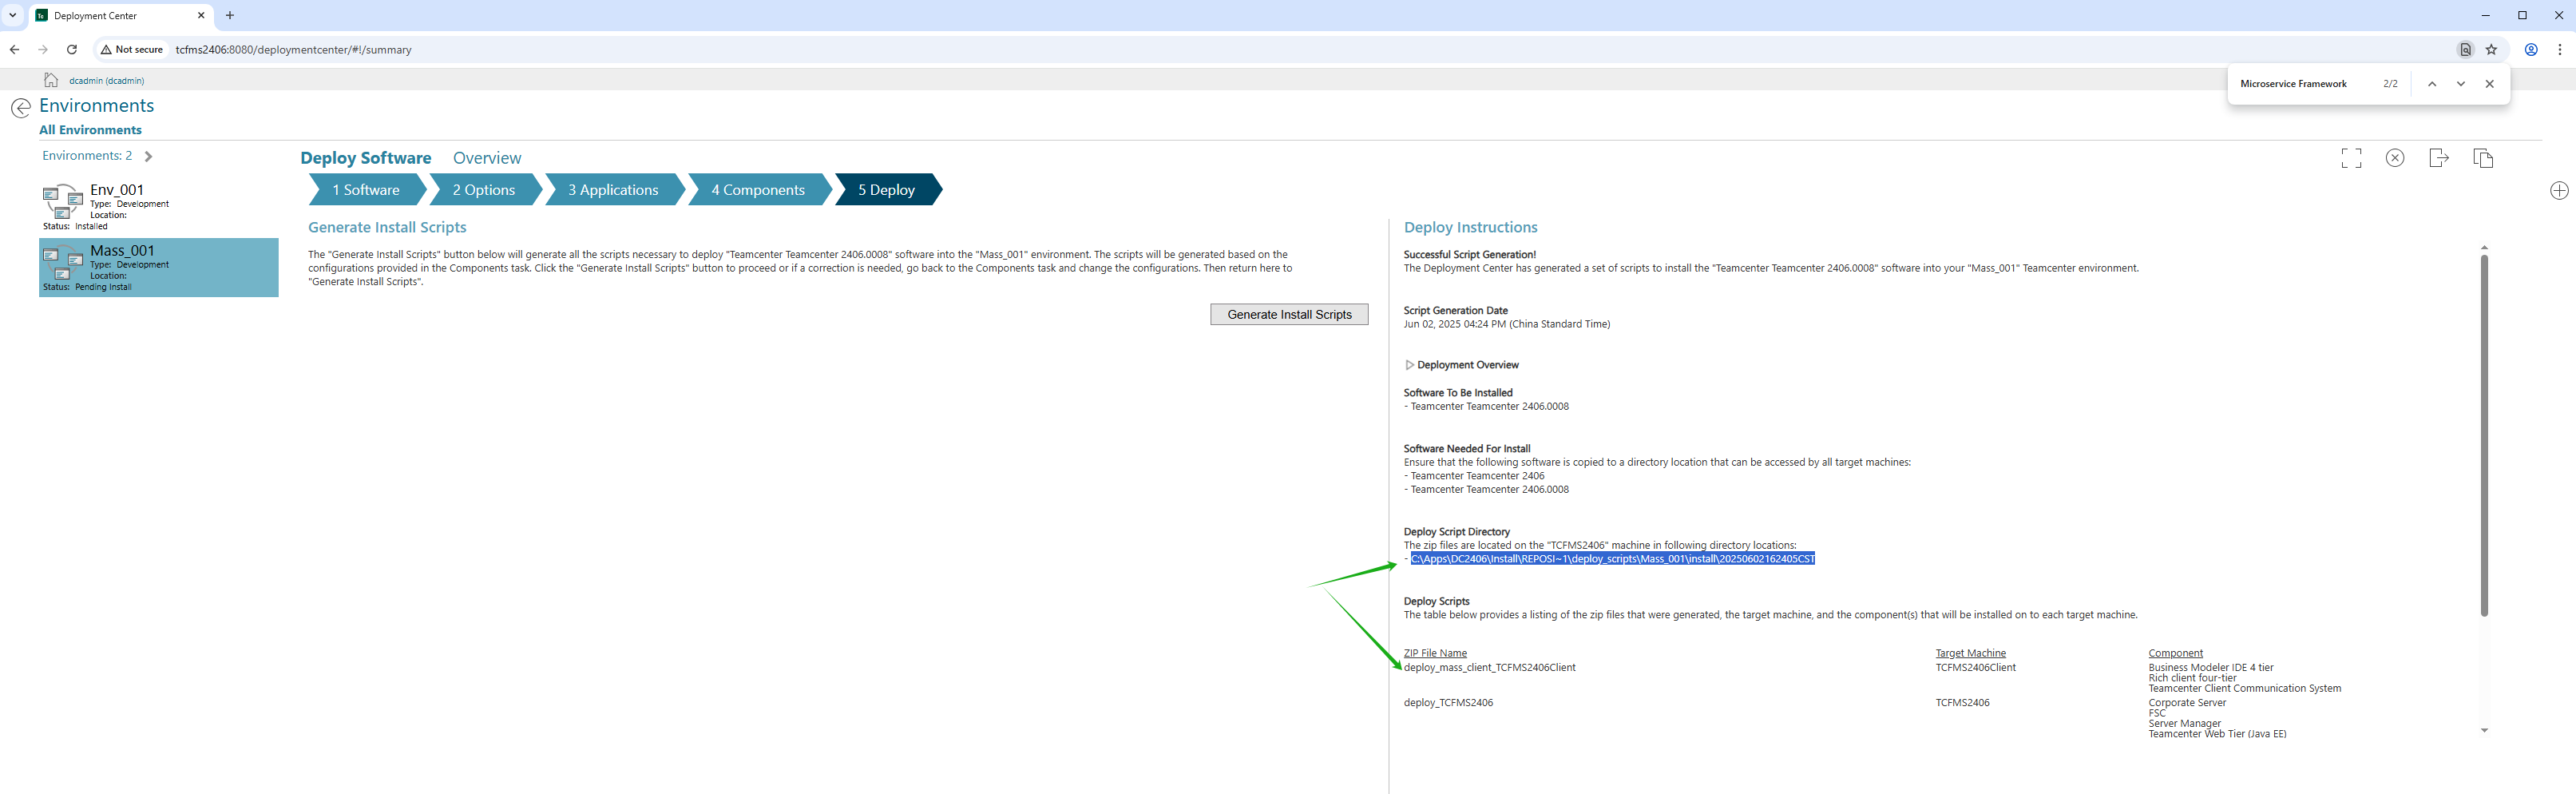This screenshot has width=2576, height=794.
Task: Sort by ZIP File Name column header
Action: (1435, 653)
